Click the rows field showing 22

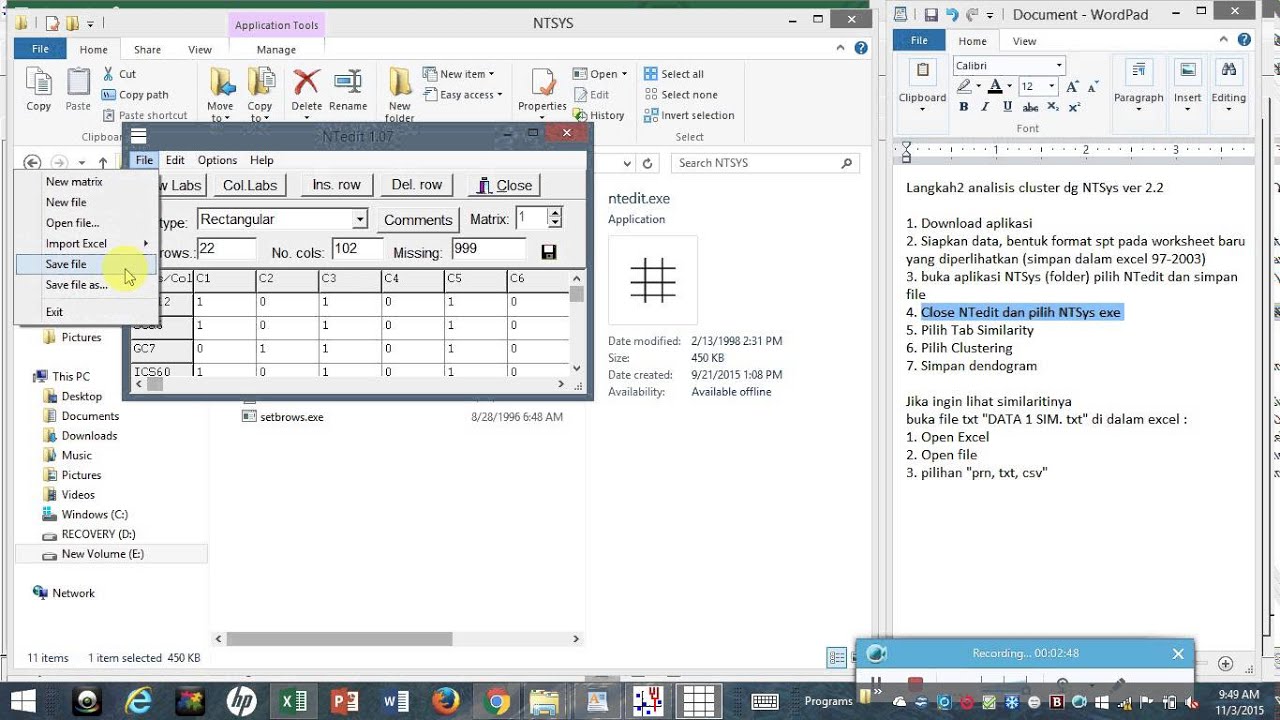226,250
